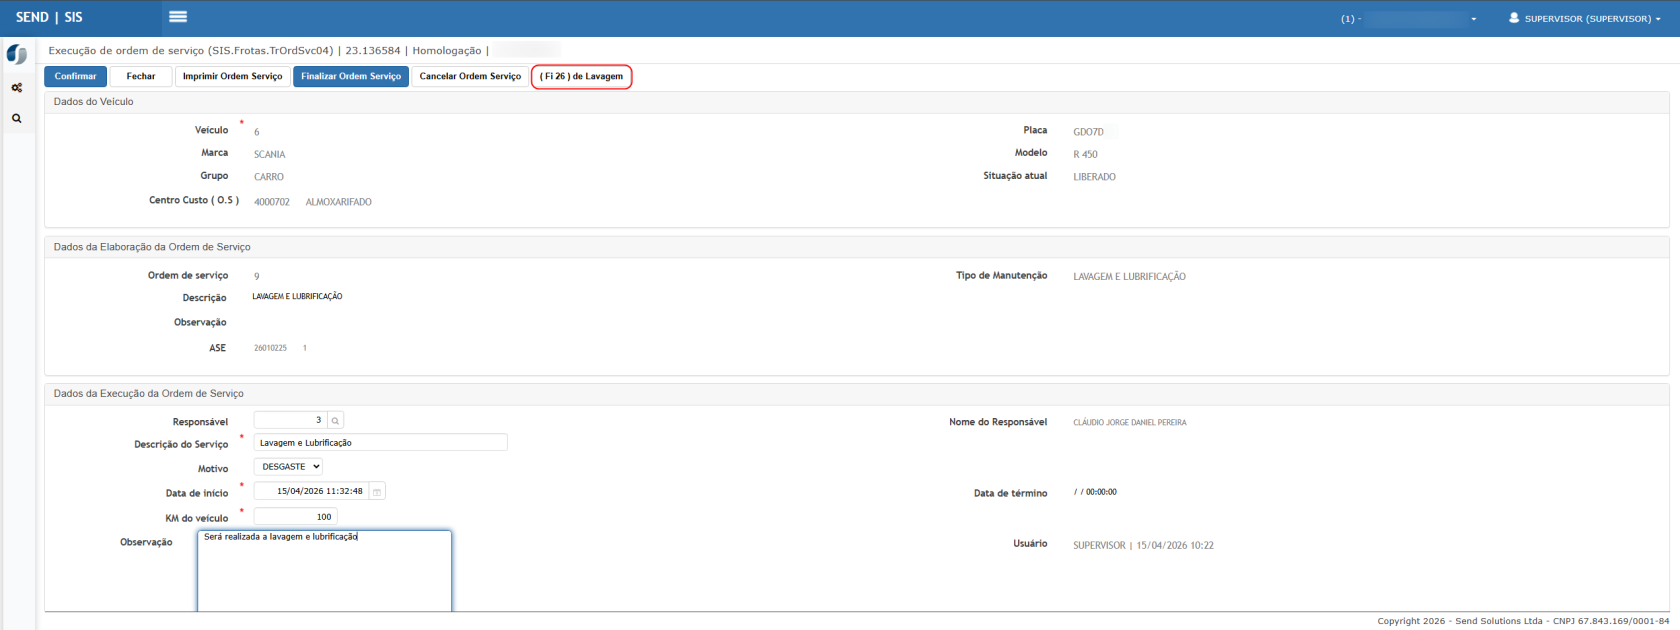Focus the Responsável code input field
This screenshot has height=630, width=1680.
click(x=290, y=421)
